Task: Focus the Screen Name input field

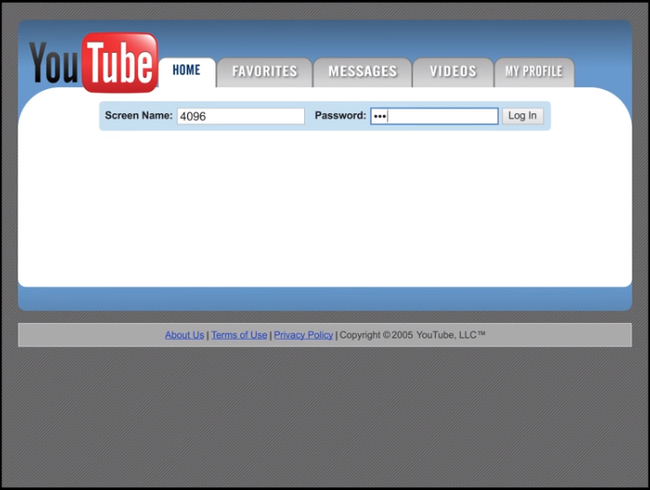Action: [241, 116]
